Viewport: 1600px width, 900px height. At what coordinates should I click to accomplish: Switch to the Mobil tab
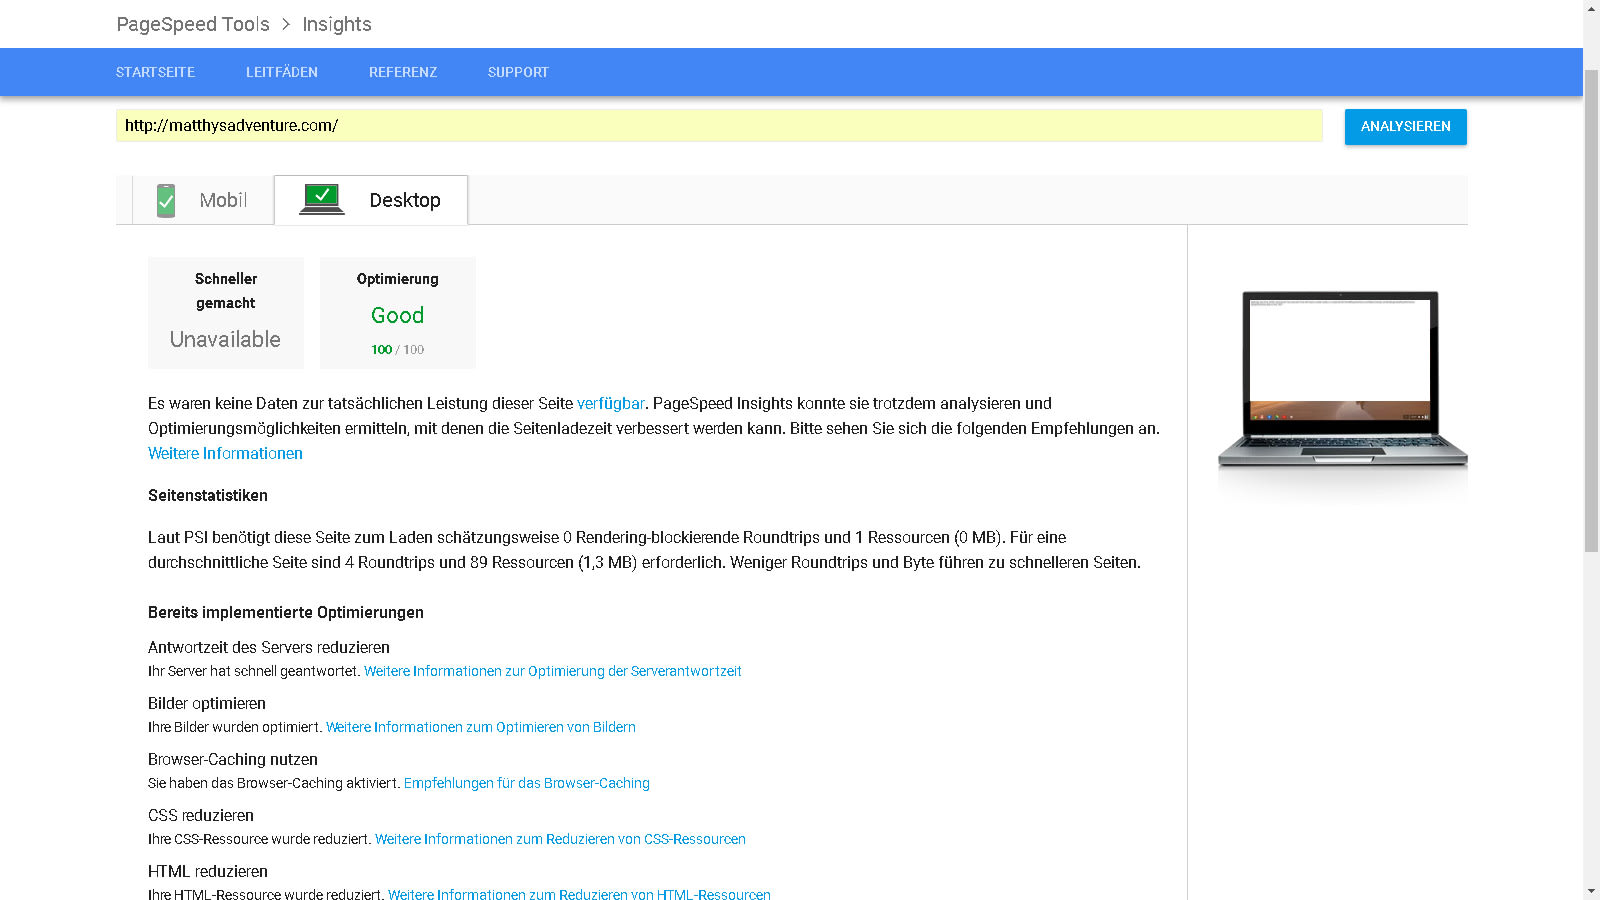click(203, 200)
